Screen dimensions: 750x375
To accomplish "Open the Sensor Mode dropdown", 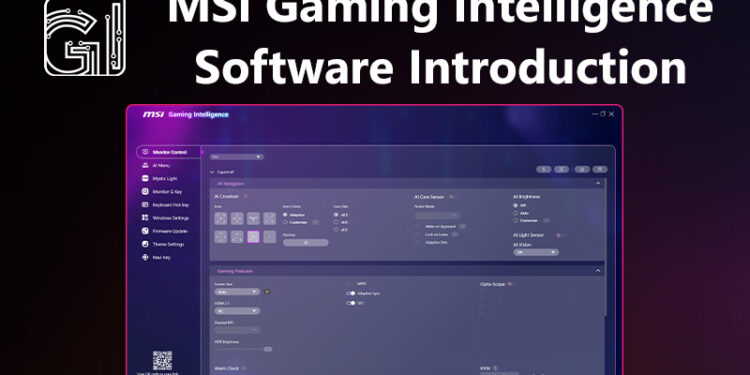I will (437, 216).
